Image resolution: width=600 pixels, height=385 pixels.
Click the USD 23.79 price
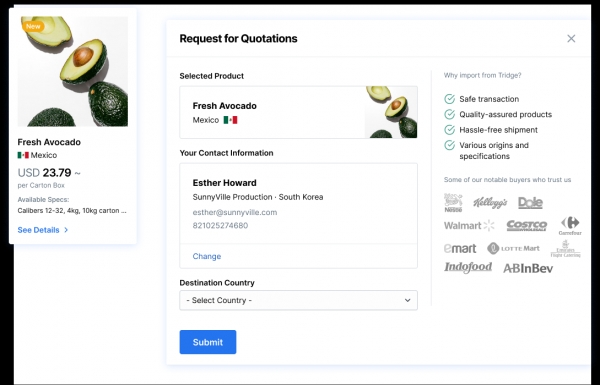point(44,173)
